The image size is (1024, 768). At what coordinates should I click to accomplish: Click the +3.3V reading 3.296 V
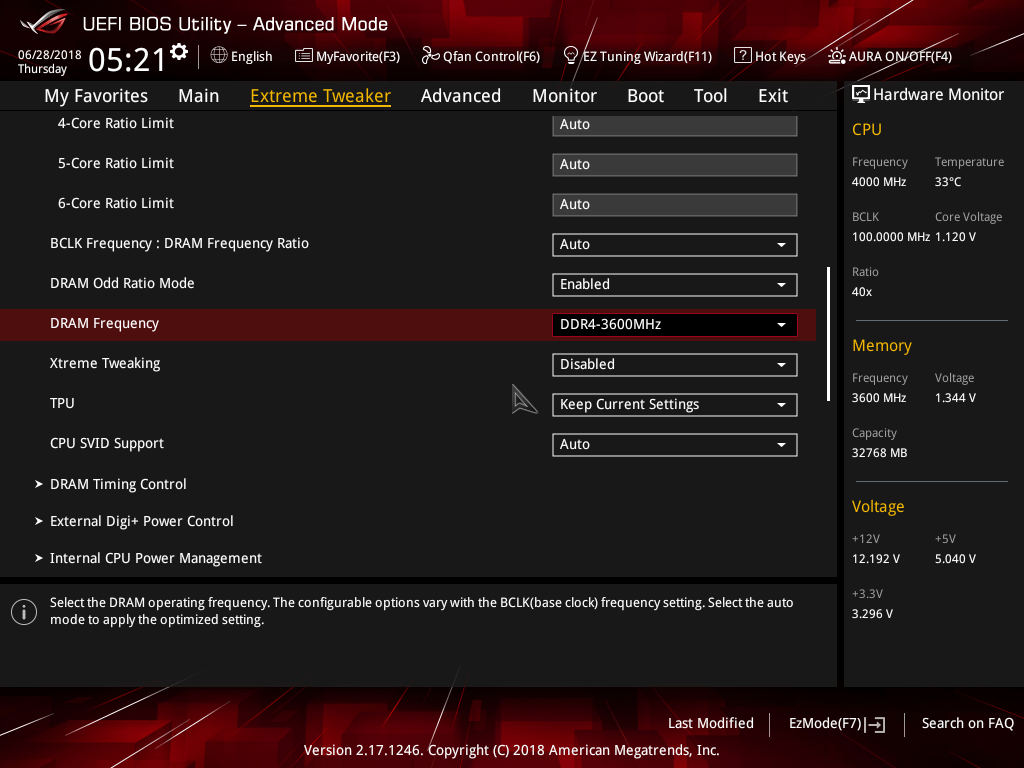click(872, 614)
